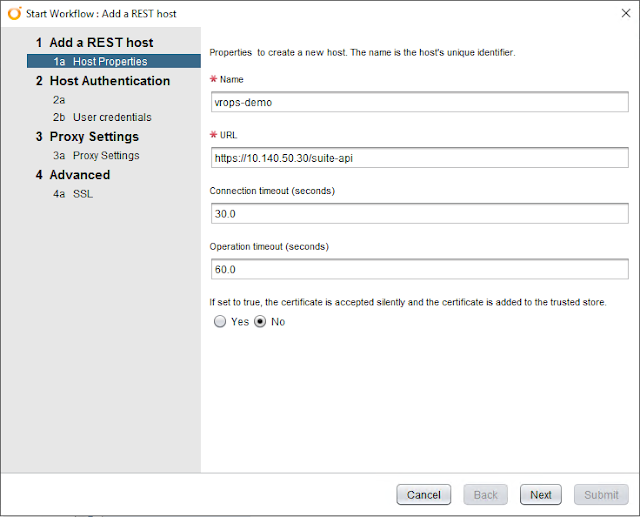Screen dimensions: 640x517
Task: Select the Yes radio button
Action: tap(220, 322)
